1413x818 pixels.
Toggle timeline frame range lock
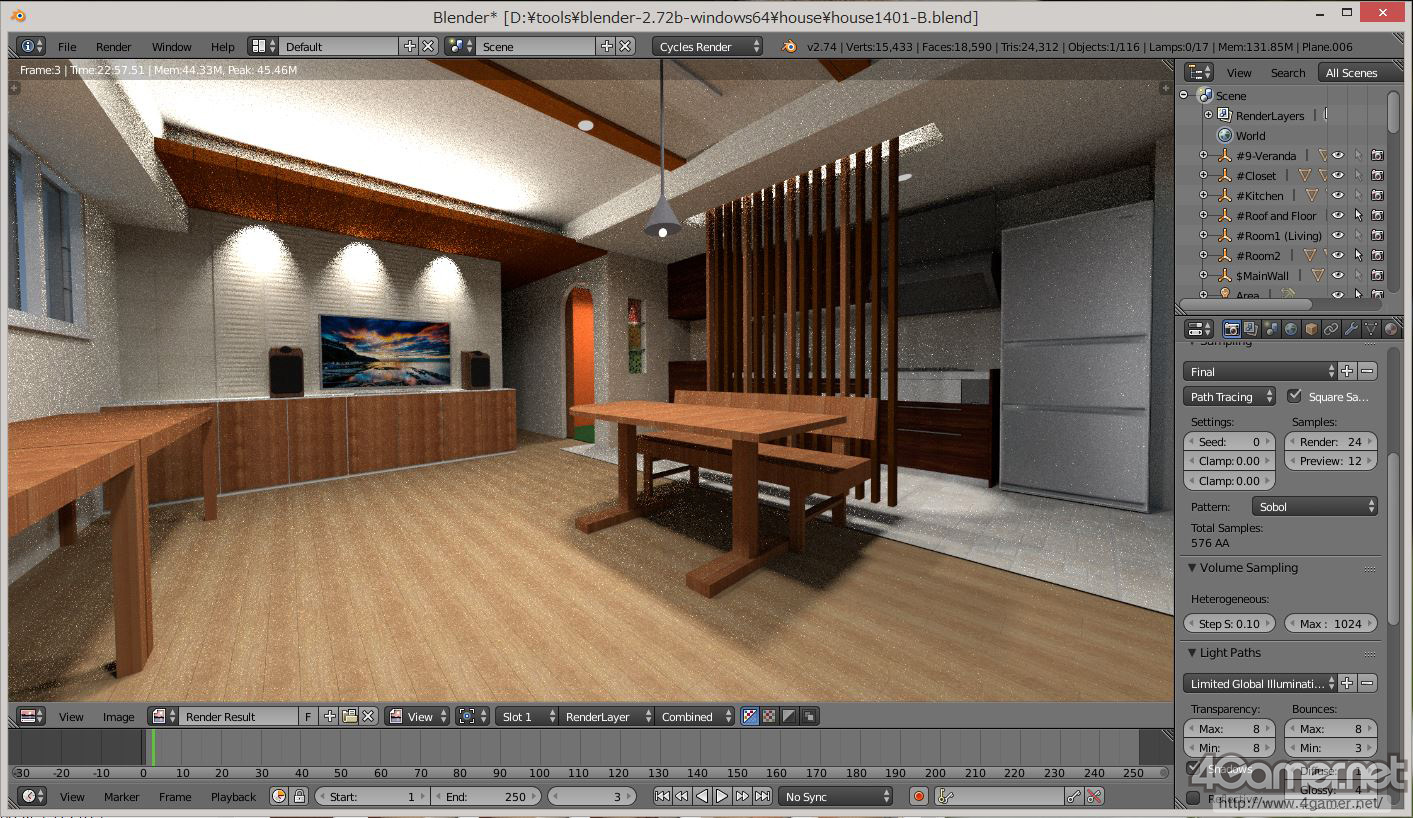pos(299,796)
